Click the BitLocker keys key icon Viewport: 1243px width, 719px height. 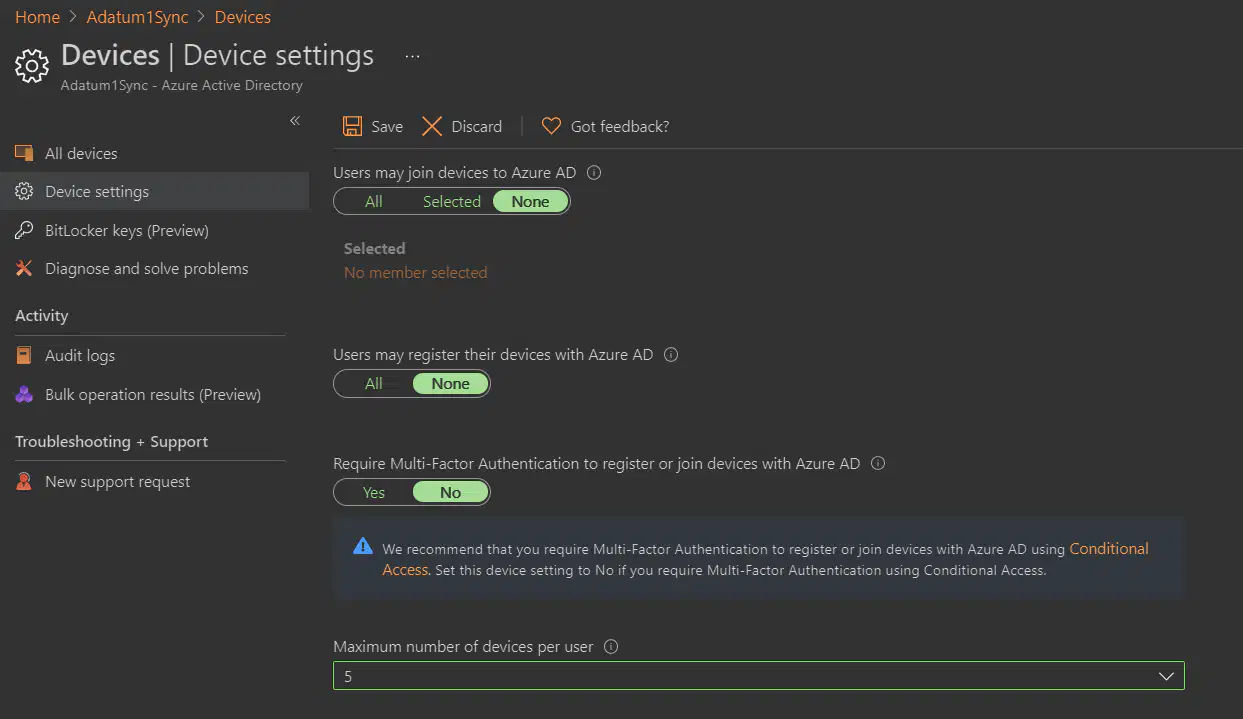coord(24,230)
